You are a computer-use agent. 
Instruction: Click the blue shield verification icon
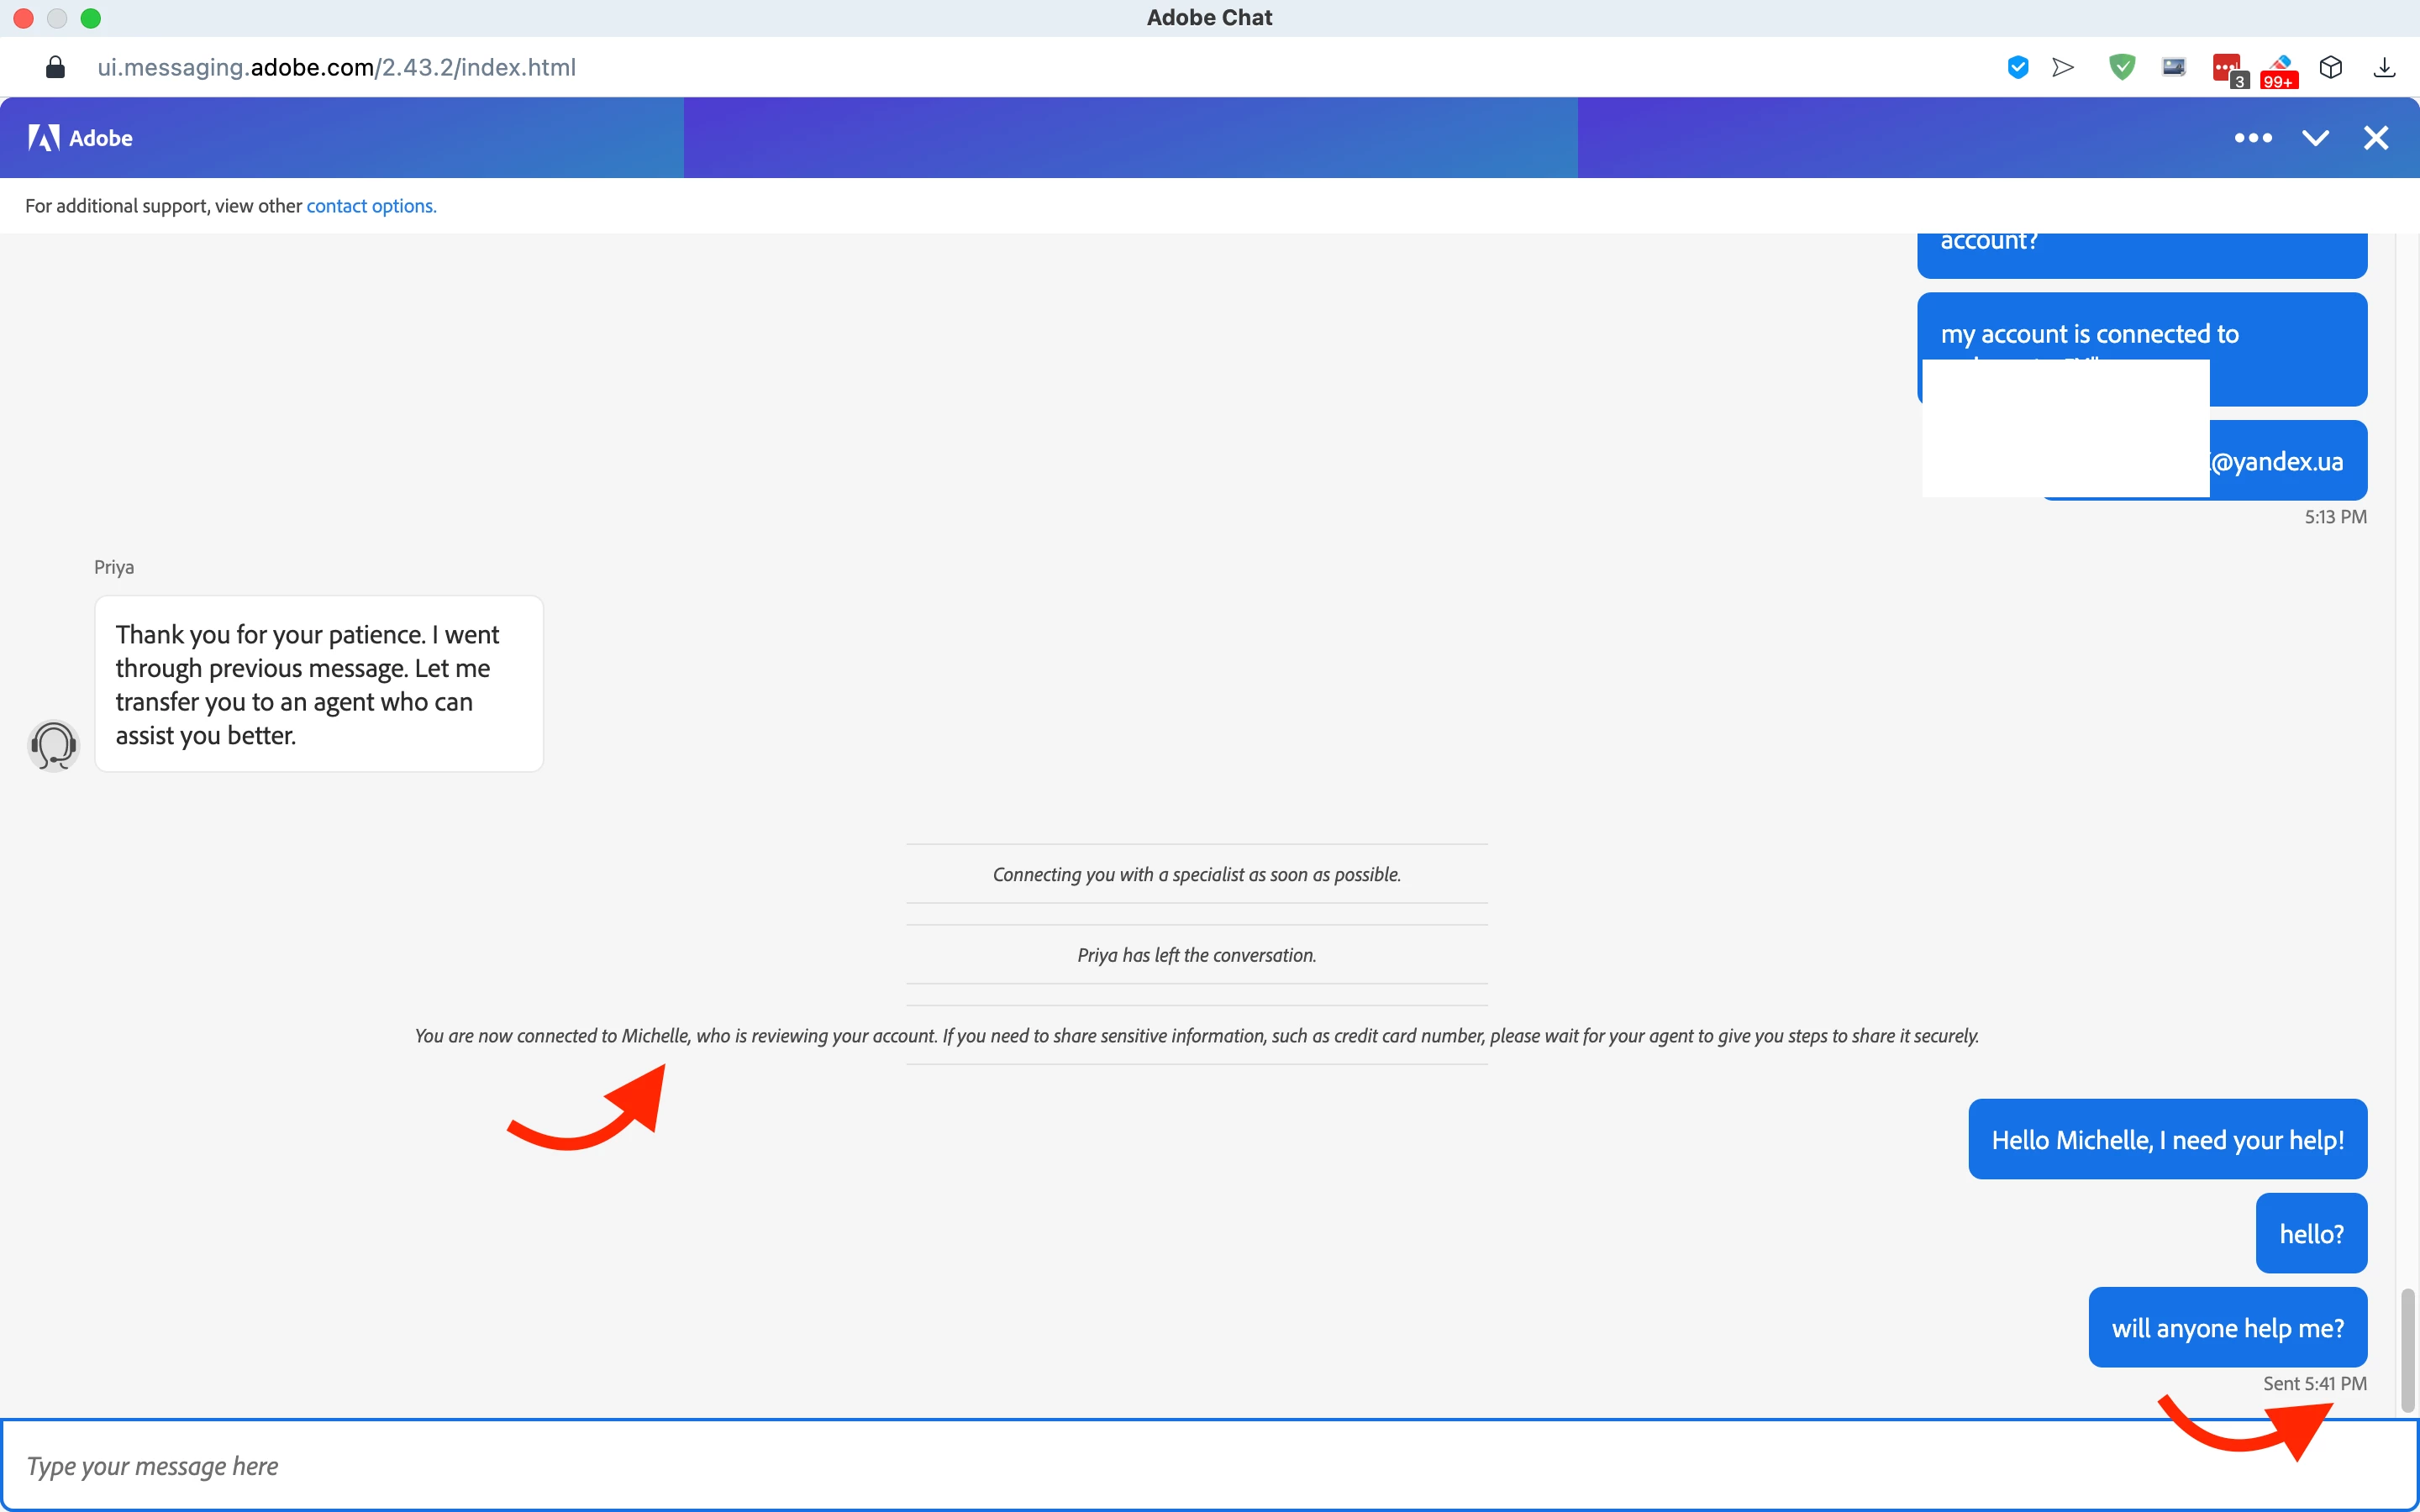pos(2017,67)
